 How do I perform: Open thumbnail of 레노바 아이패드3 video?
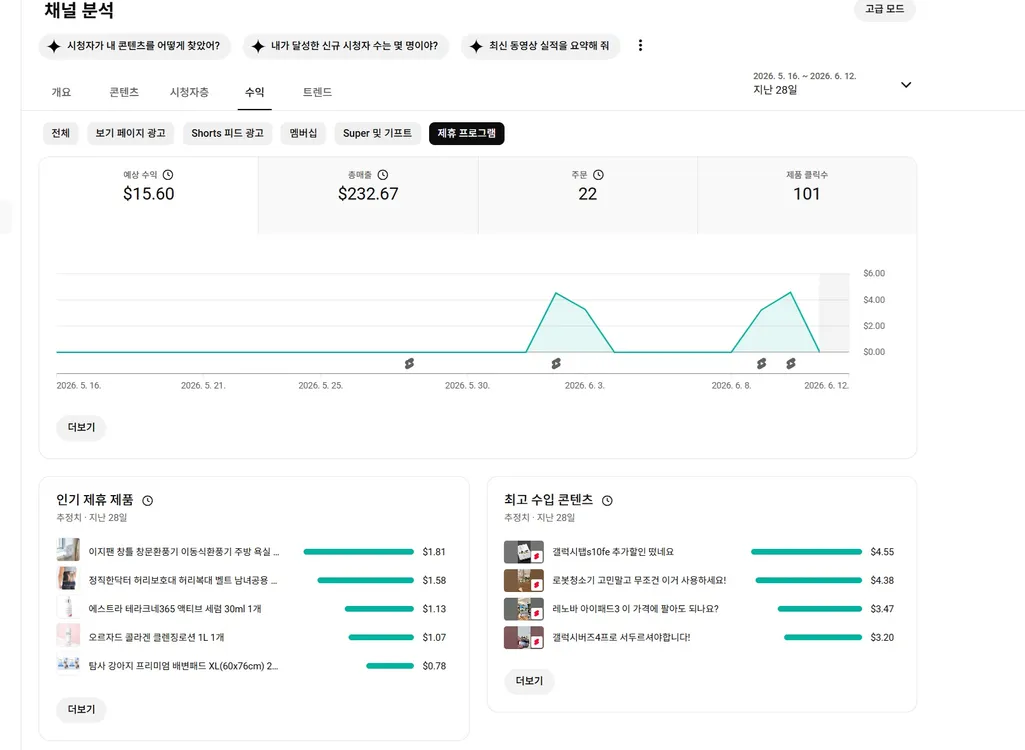[524, 609]
